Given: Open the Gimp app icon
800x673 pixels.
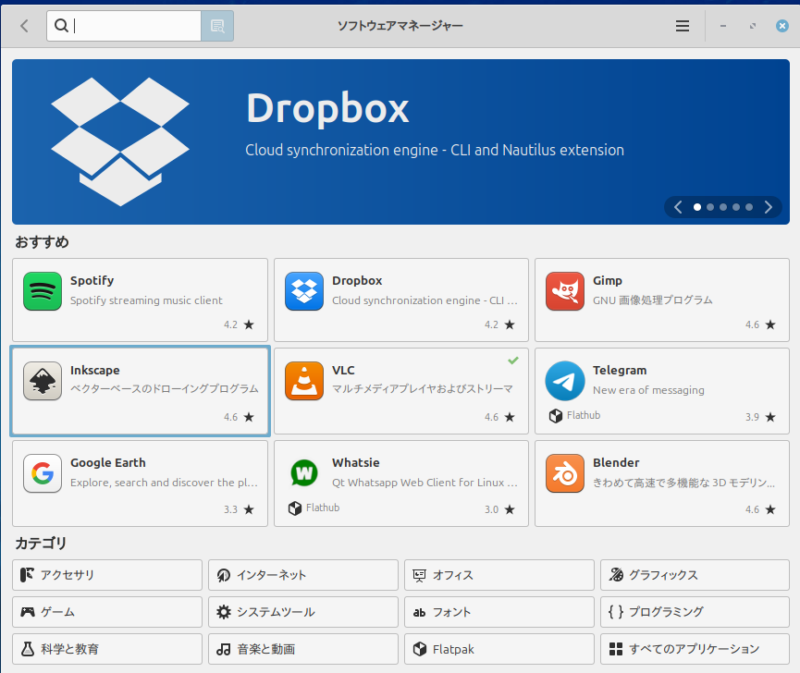Looking at the screenshot, I should tap(565, 291).
